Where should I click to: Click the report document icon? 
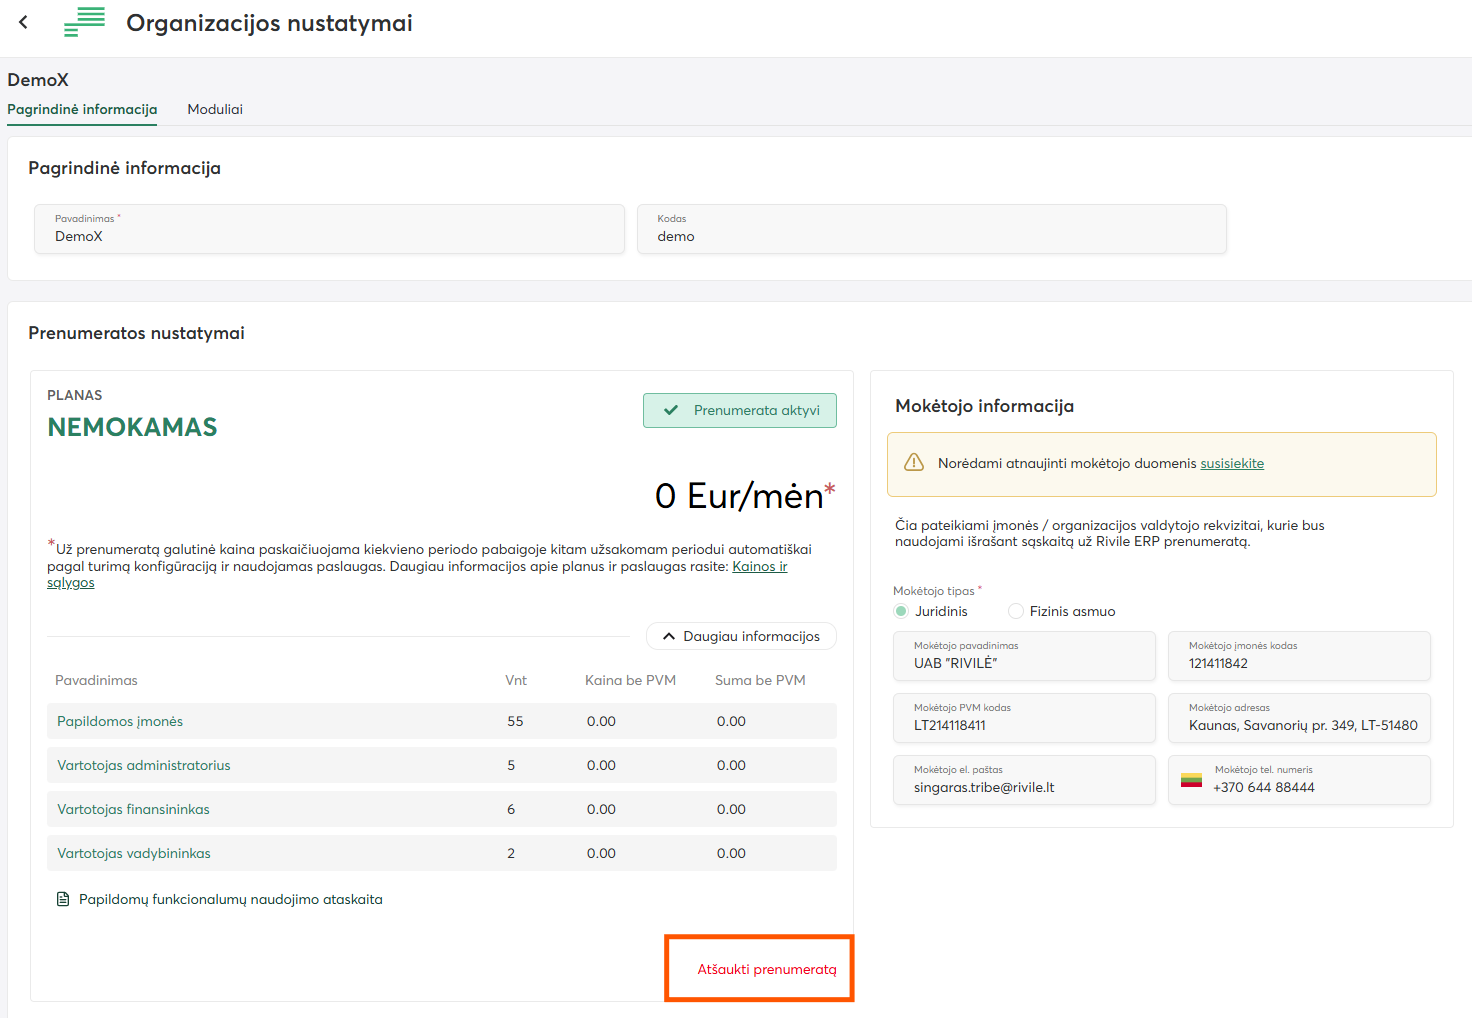63,899
